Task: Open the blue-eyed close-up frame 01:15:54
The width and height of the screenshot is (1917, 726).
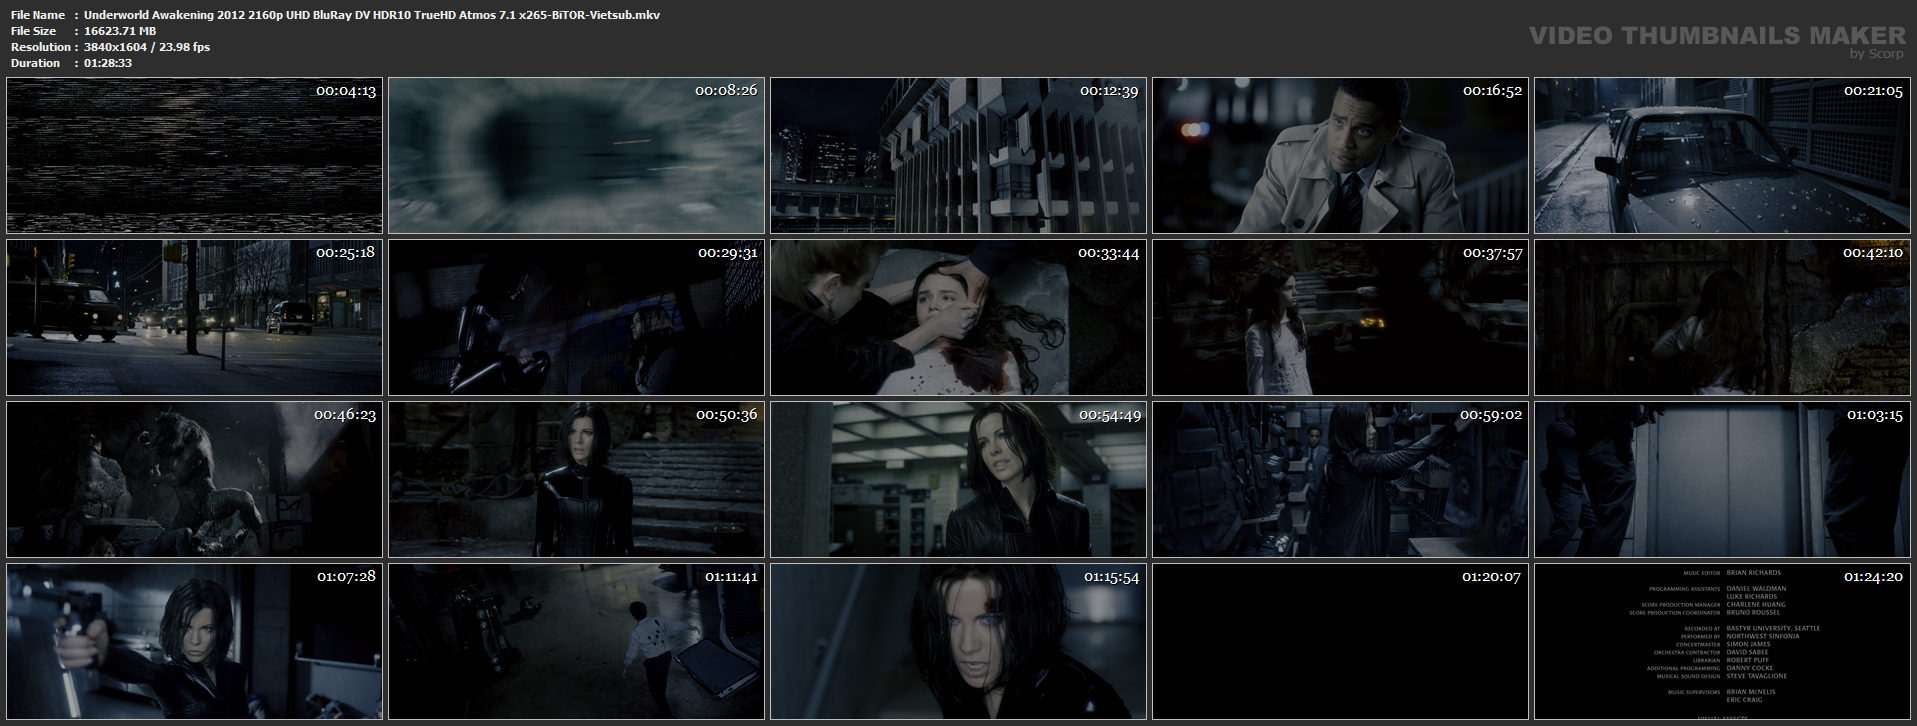Action: click(x=958, y=642)
